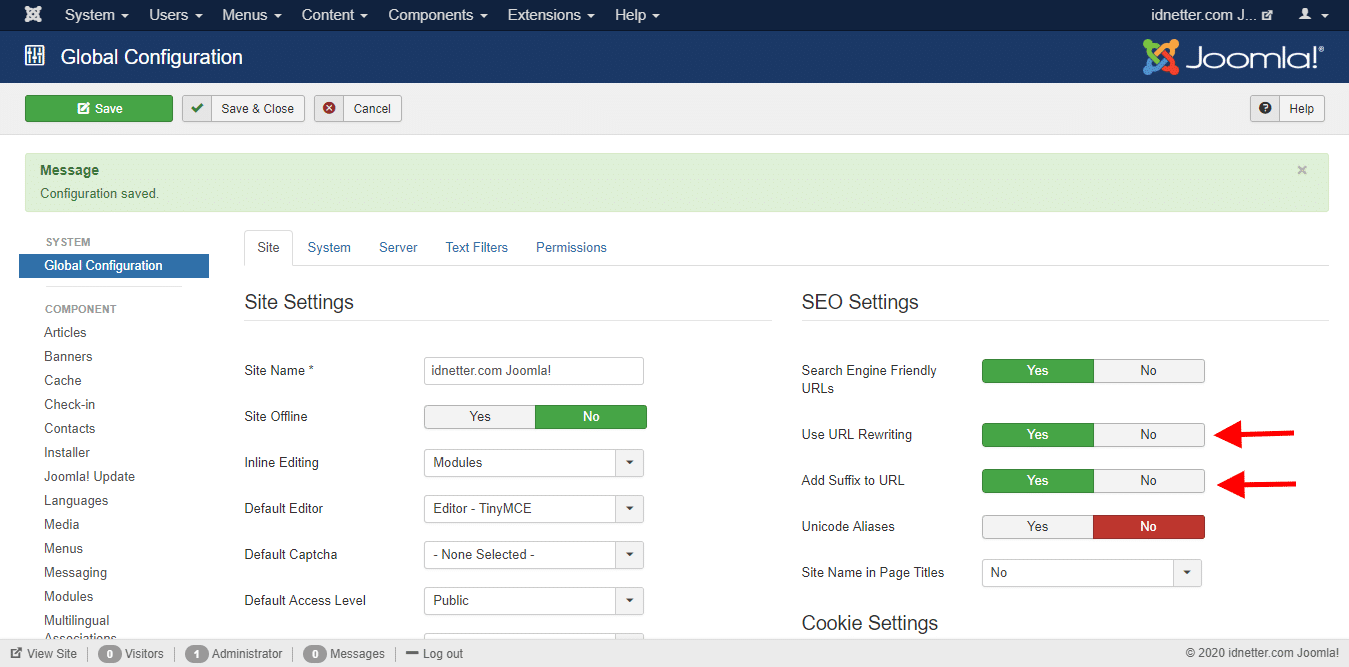1349x667 pixels.
Task: Open Media in the sidebar
Action: pos(62,525)
